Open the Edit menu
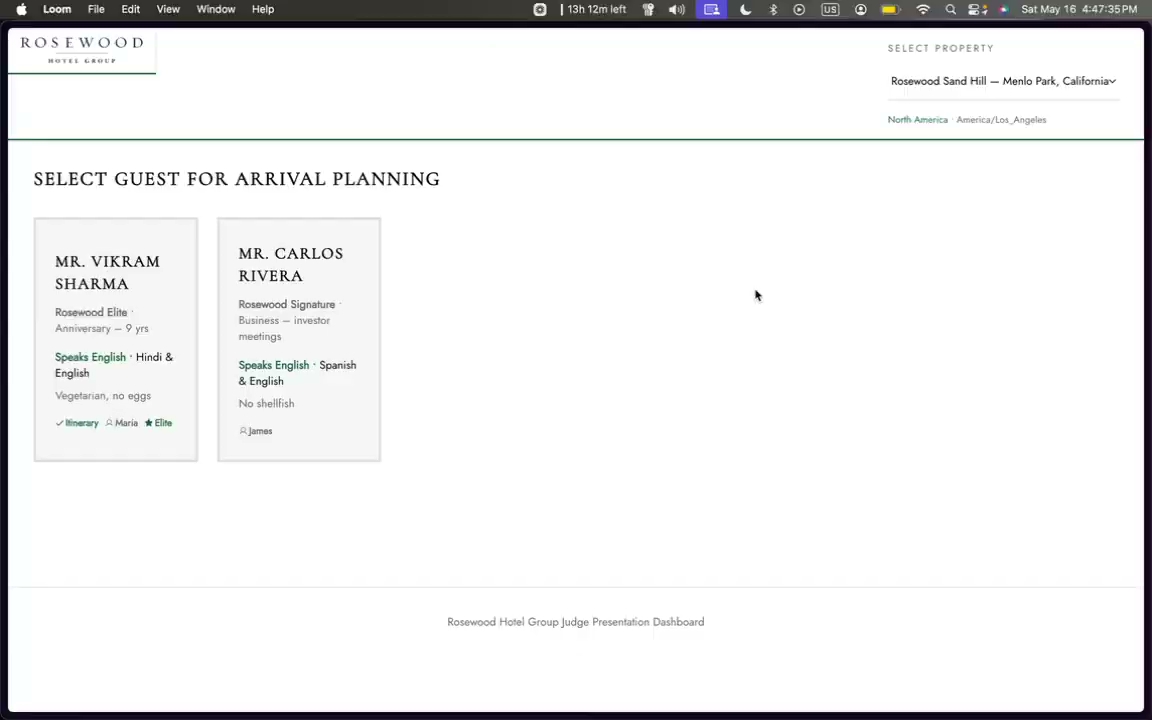 pos(131,10)
